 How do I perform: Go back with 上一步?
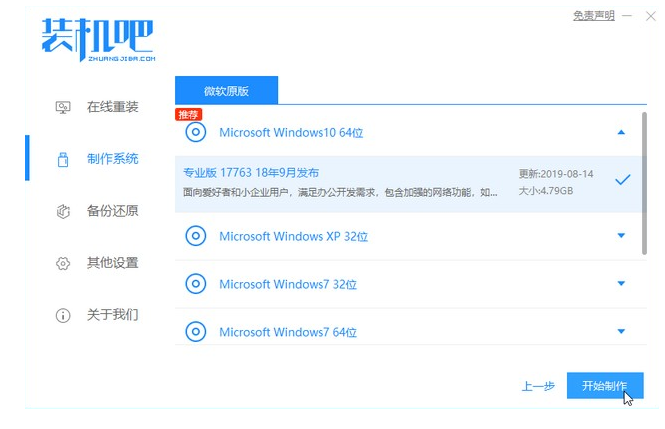click(538, 386)
